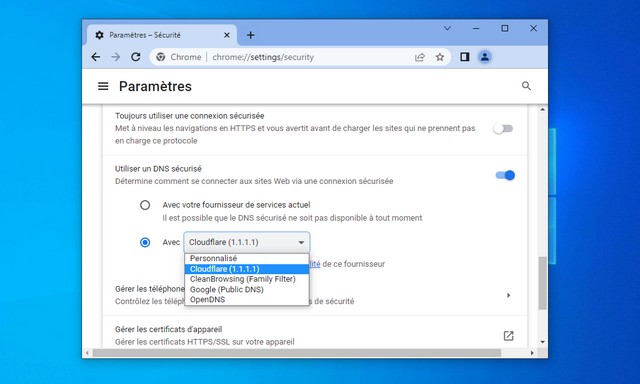Toggle Toujours utiliser une connexion sécurisée switch
The height and width of the screenshot is (384, 640).
[503, 129]
